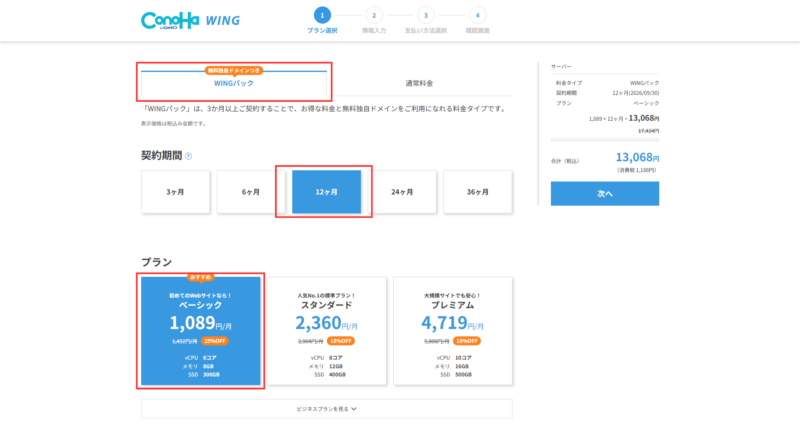This screenshot has width=800, height=436.
Task: Choose the ベーシック plan card
Action: tap(201, 332)
